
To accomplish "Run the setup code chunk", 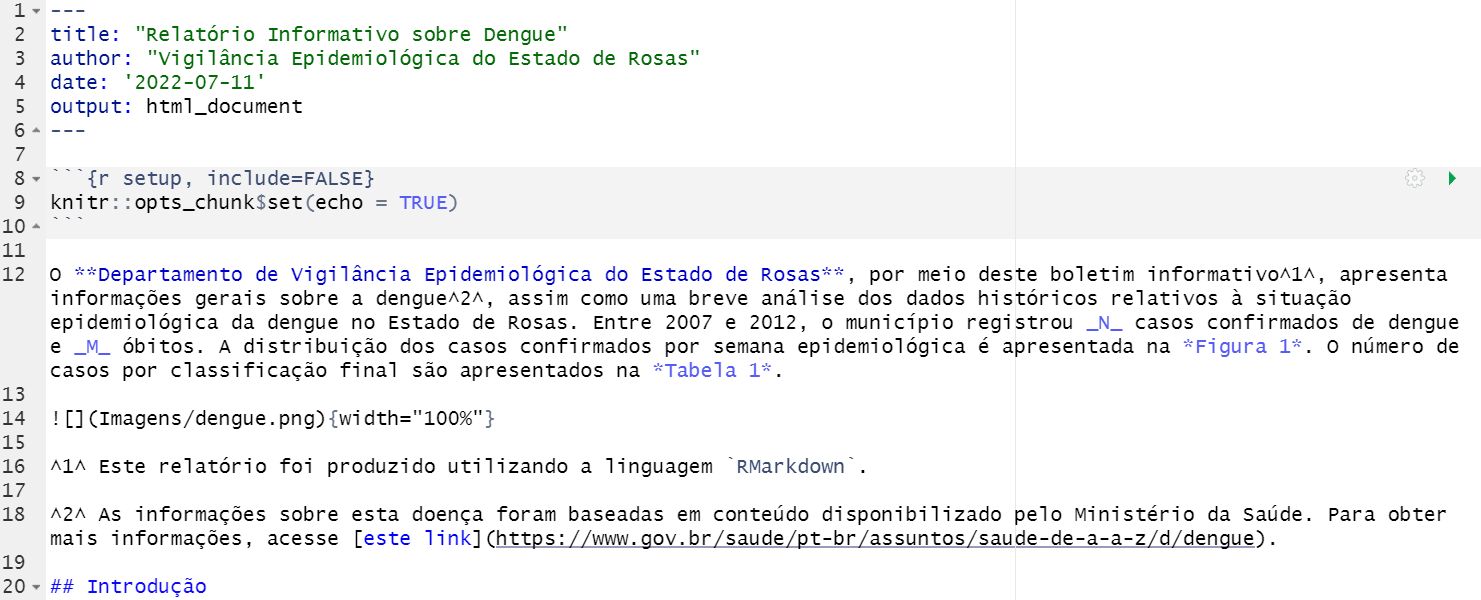I will [1452, 179].
